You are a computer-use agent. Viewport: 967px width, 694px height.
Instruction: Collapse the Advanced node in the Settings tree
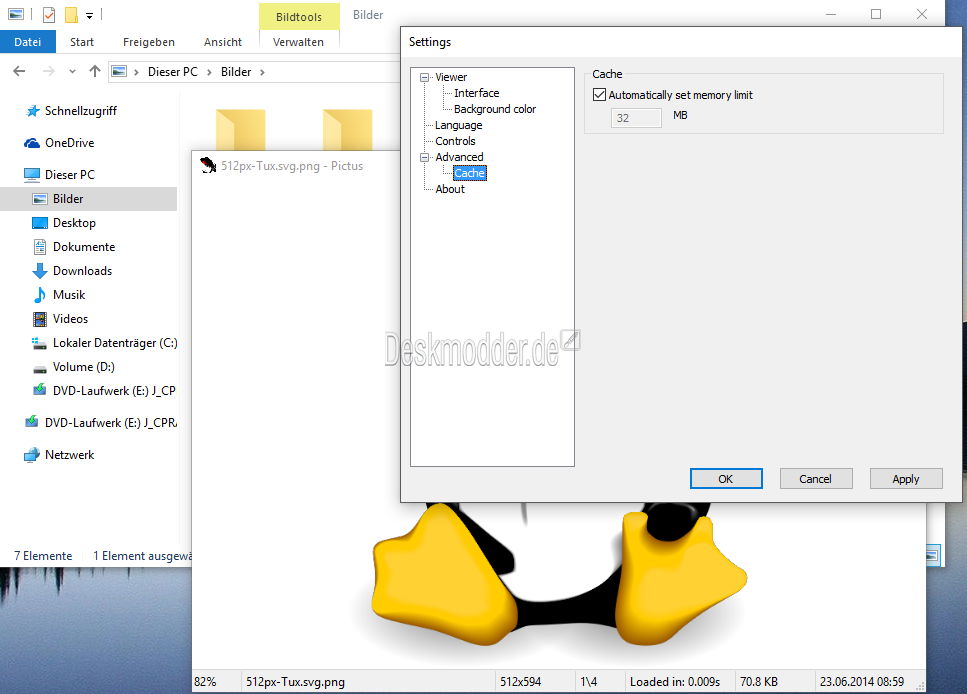[424, 157]
